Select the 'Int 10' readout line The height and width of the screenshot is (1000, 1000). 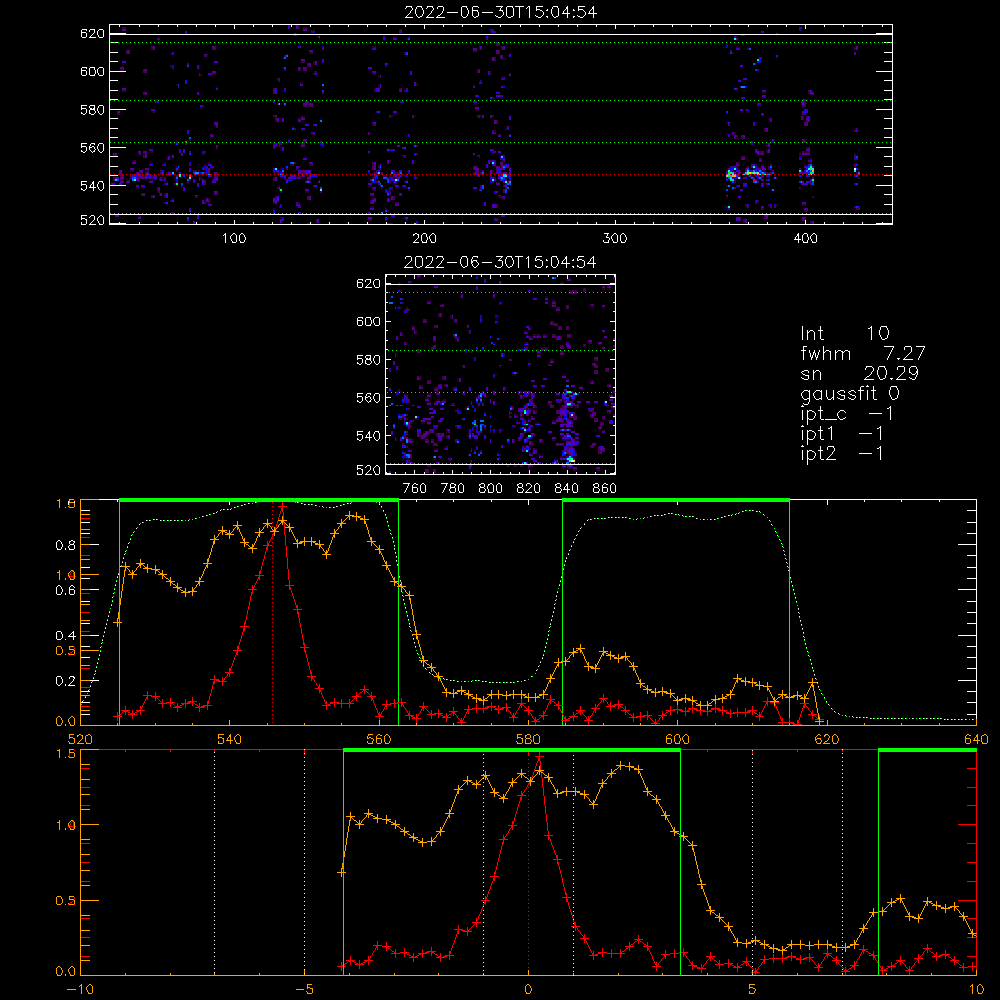[x=845, y=334]
